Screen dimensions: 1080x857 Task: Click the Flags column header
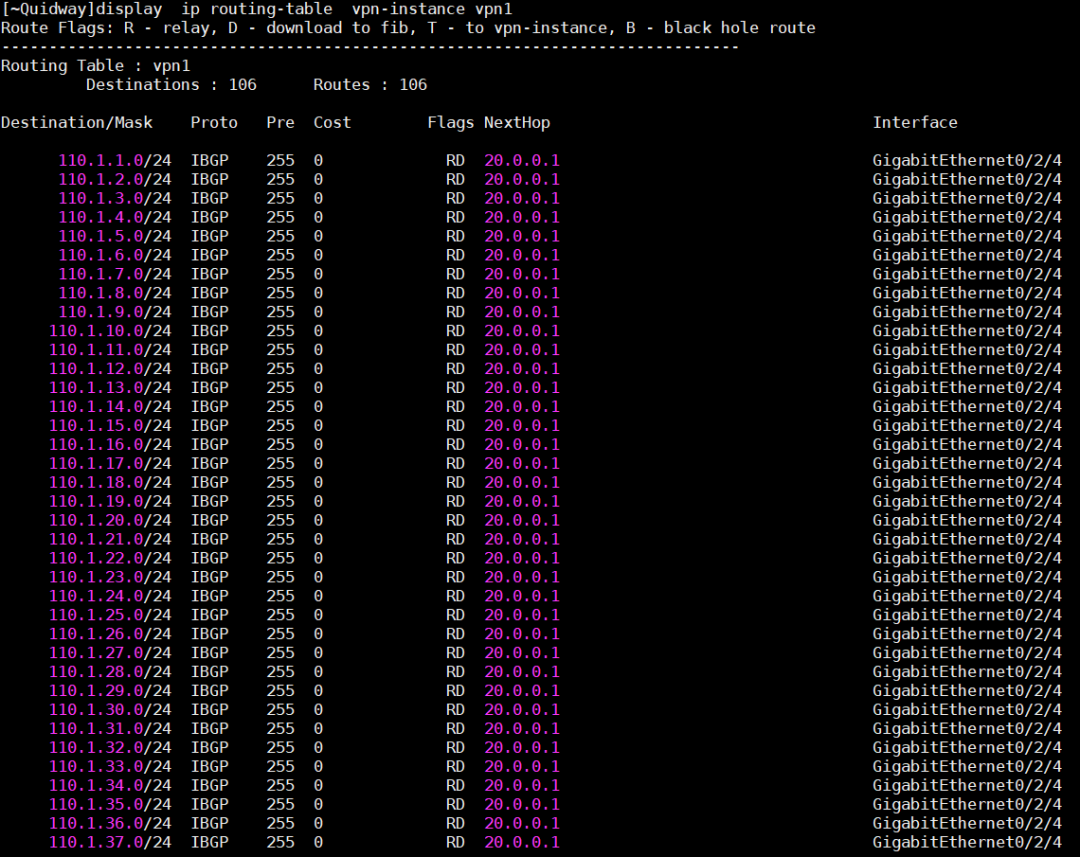(450, 123)
